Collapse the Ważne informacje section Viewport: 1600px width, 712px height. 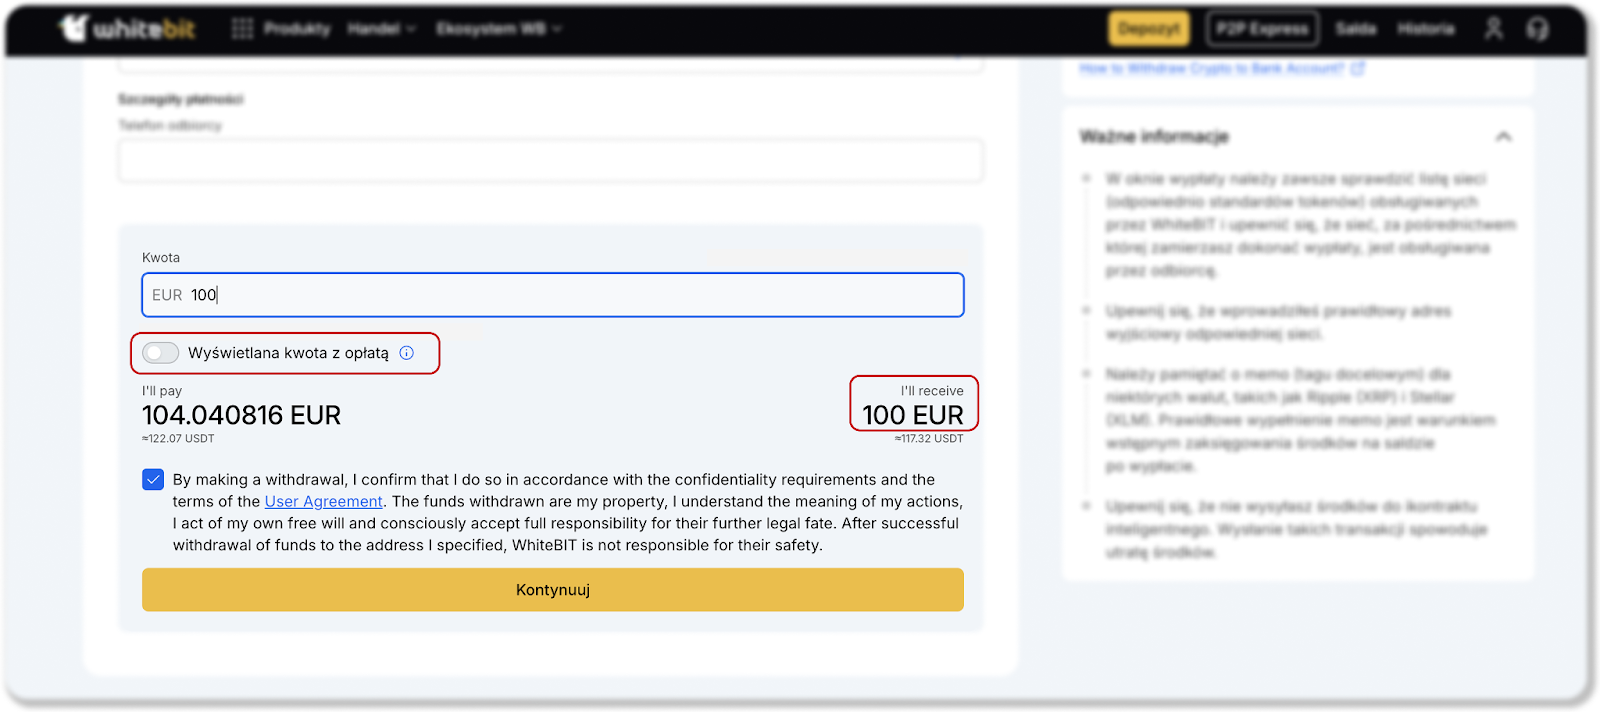click(x=1503, y=137)
